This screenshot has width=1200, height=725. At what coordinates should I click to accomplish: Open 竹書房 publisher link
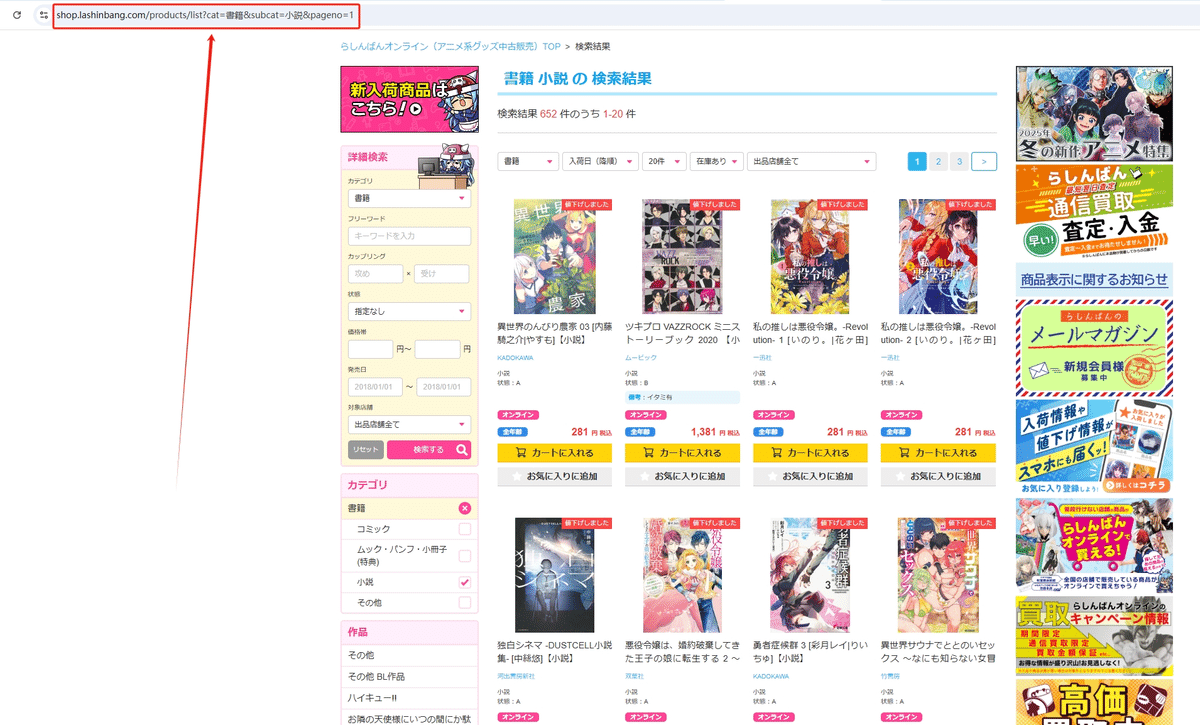tap(891, 676)
